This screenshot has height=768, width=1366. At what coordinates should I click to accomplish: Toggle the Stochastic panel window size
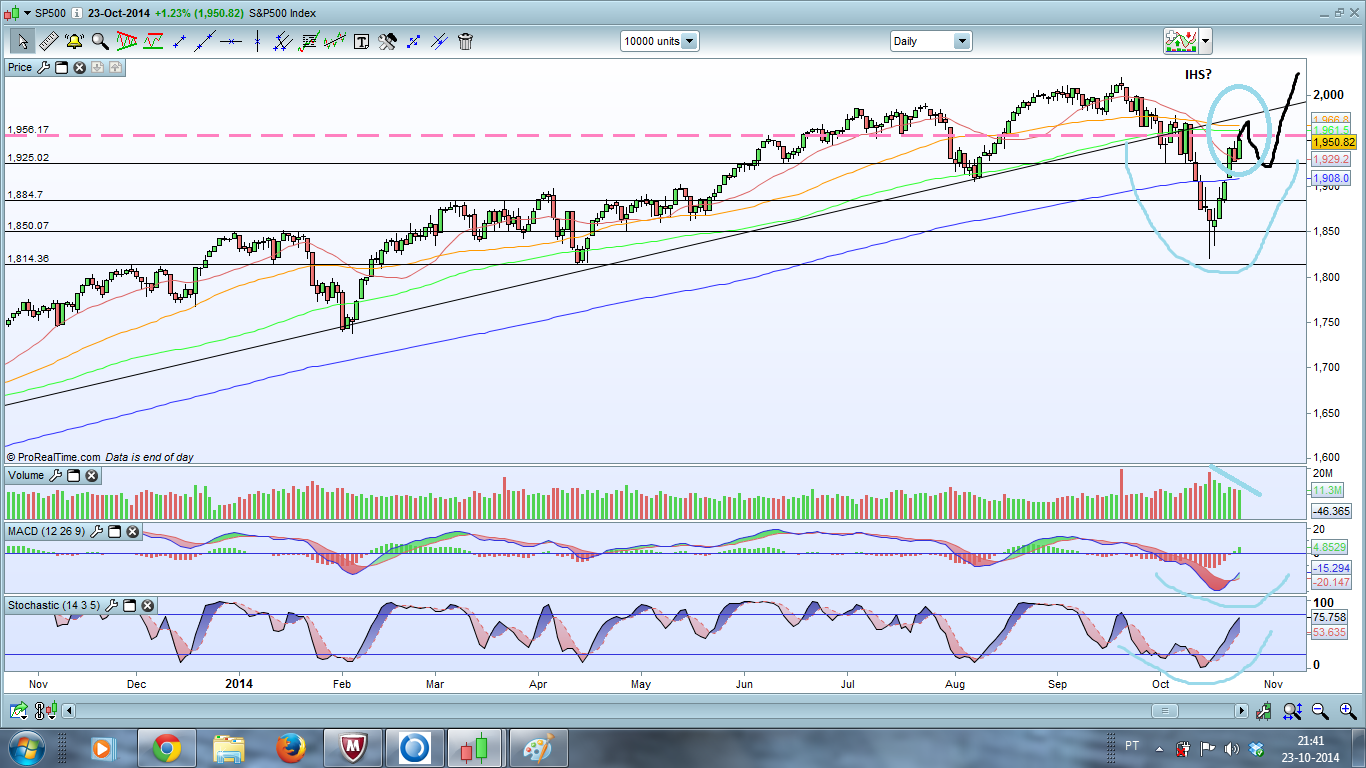click(130, 605)
